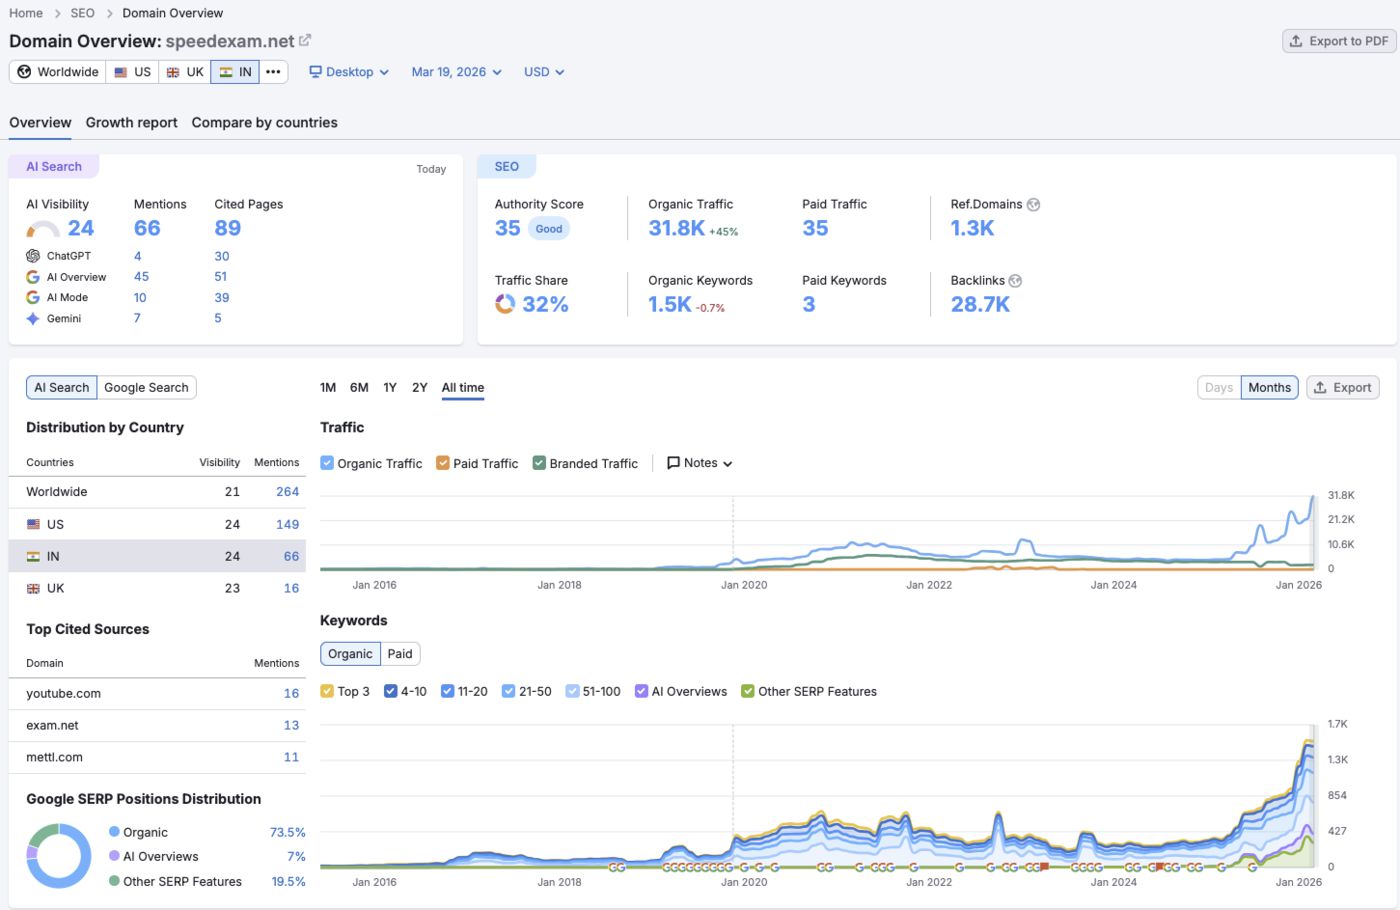
Task: Select the Google Search tab
Action: coord(146,388)
